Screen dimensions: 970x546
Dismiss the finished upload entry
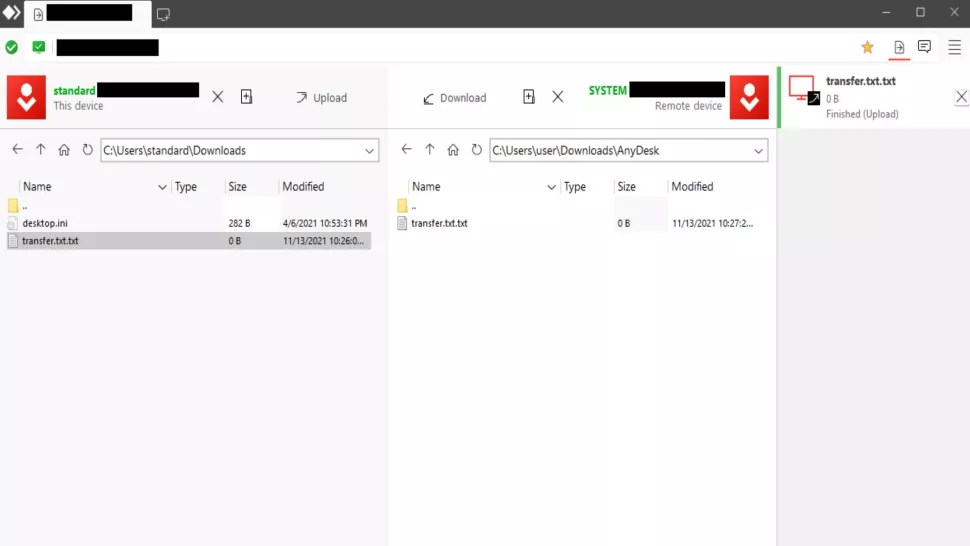pyautogui.click(x=961, y=97)
